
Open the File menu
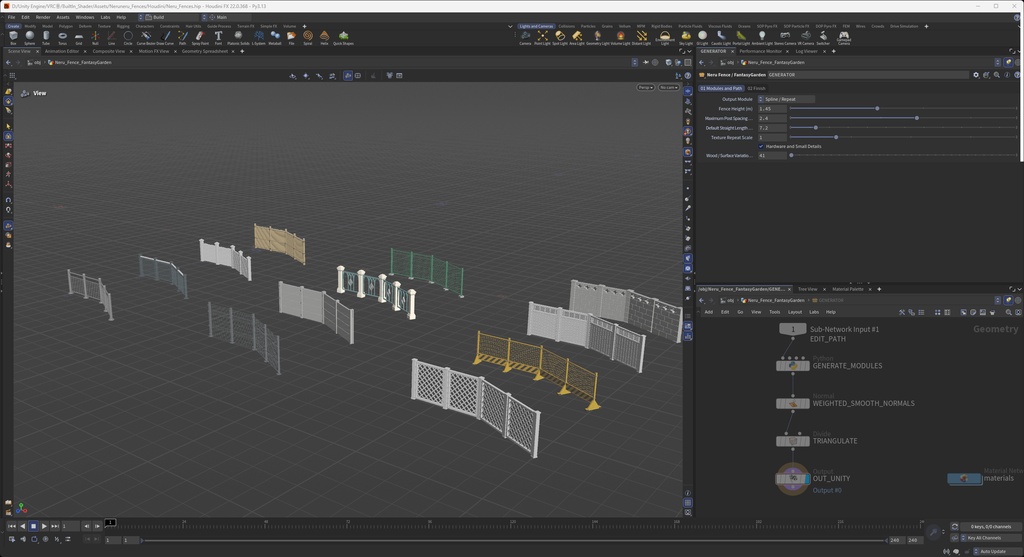tap(11, 17)
